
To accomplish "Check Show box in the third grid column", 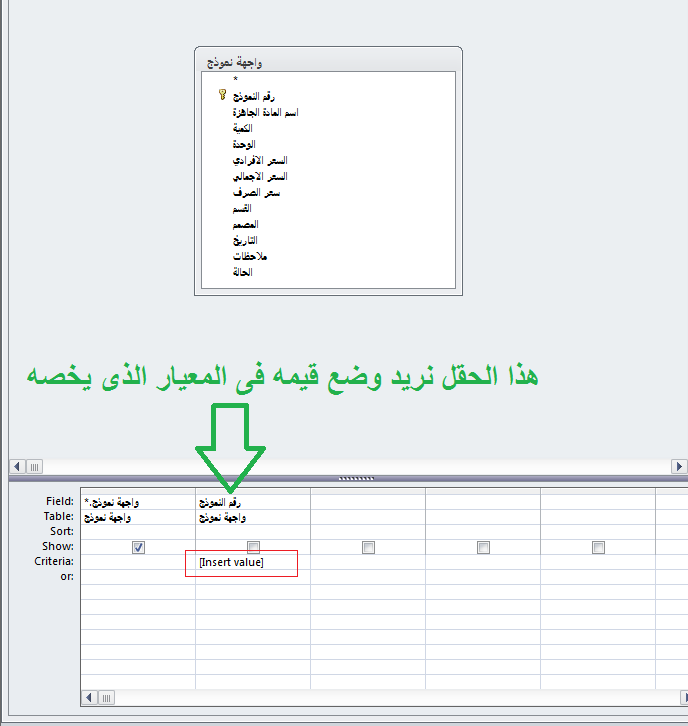I will (x=369, y=547).
